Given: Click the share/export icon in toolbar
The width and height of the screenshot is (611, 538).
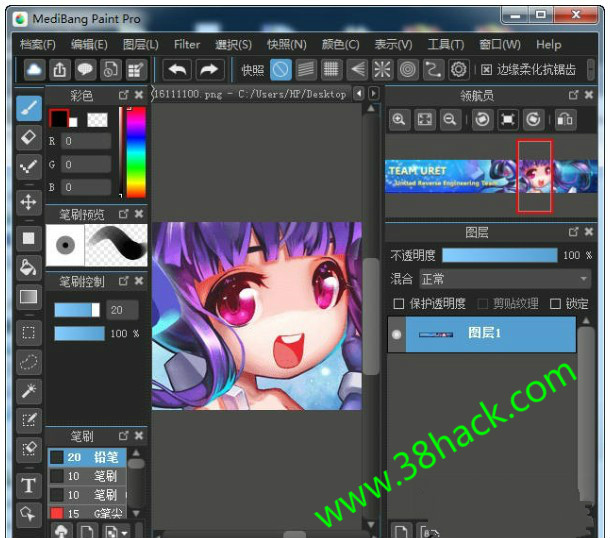Looking at the screenshot, I should pos(60,70).
